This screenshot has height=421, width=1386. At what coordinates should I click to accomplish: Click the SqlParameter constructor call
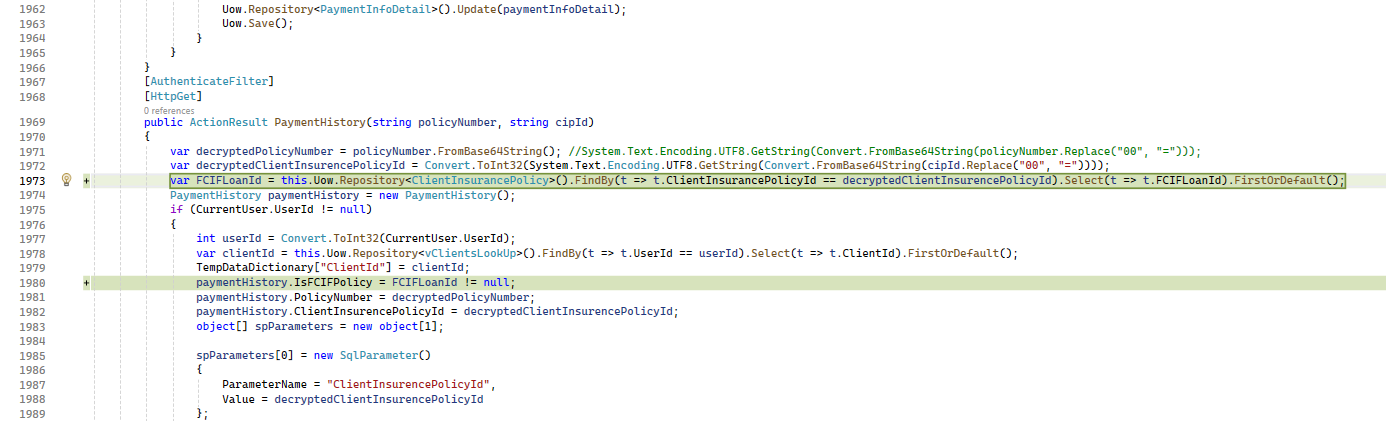pos(384,355)
